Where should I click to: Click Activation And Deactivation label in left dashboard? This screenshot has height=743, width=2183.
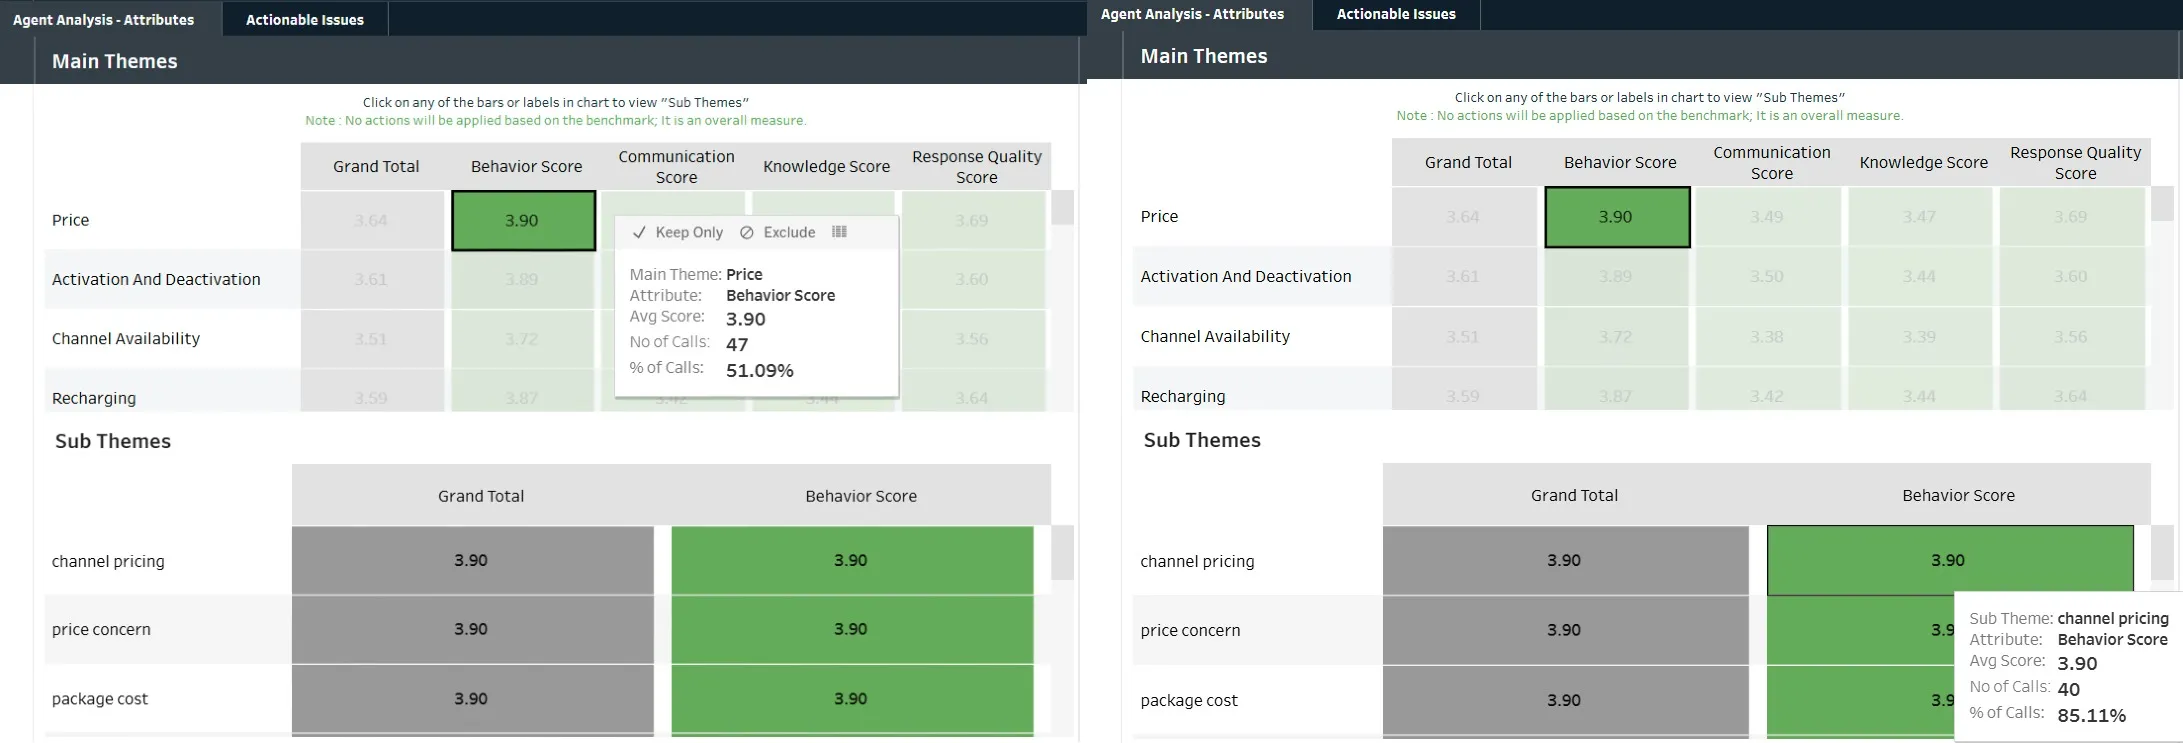point(156,279)
